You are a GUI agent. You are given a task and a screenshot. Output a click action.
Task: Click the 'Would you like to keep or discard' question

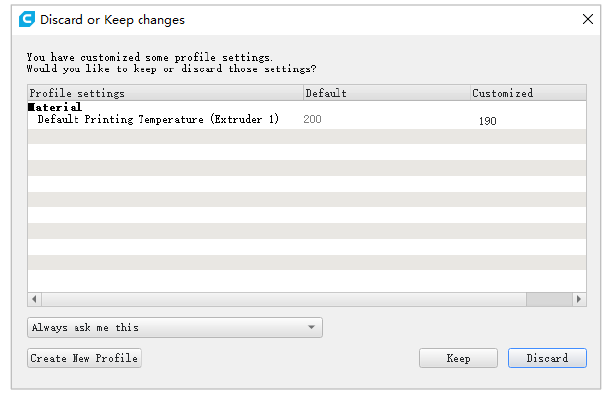171,69
